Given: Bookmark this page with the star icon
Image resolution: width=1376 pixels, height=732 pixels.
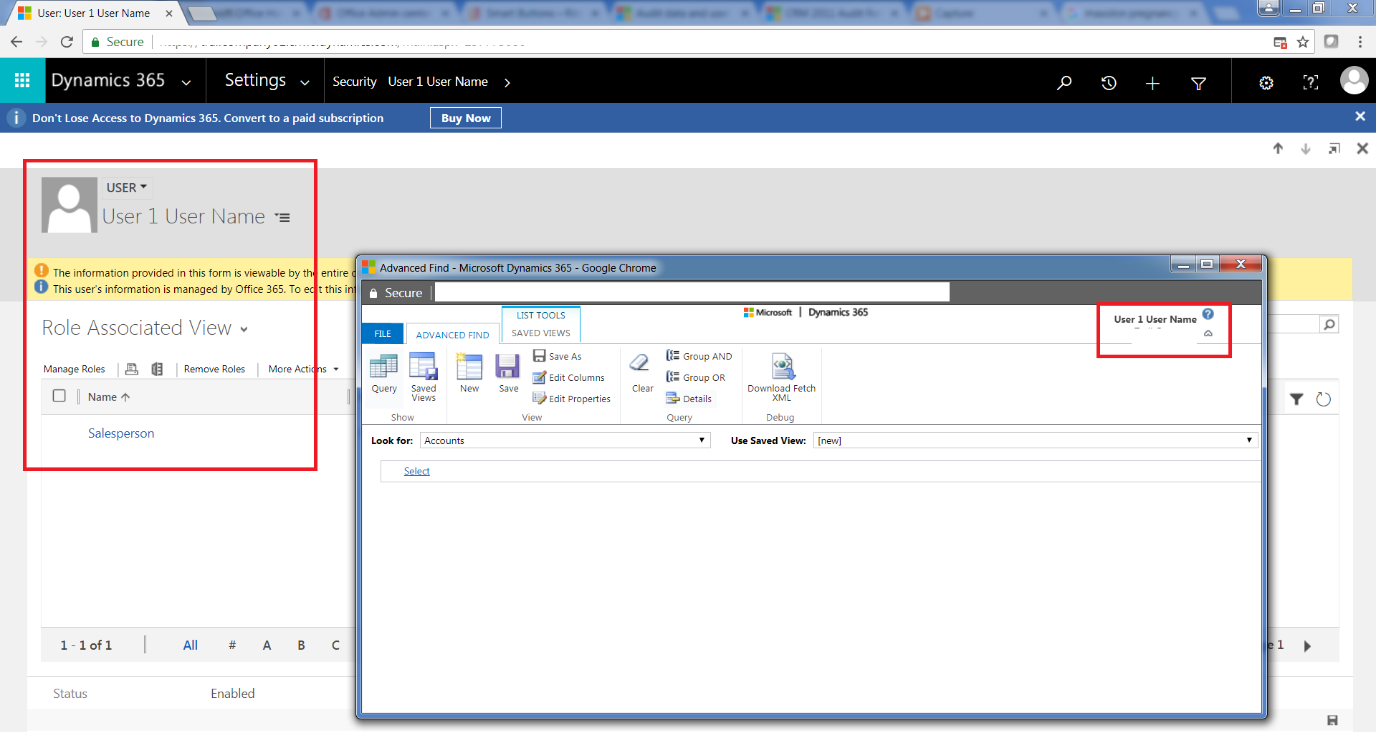Looking at the screenshot, I should click(1303, 42).
